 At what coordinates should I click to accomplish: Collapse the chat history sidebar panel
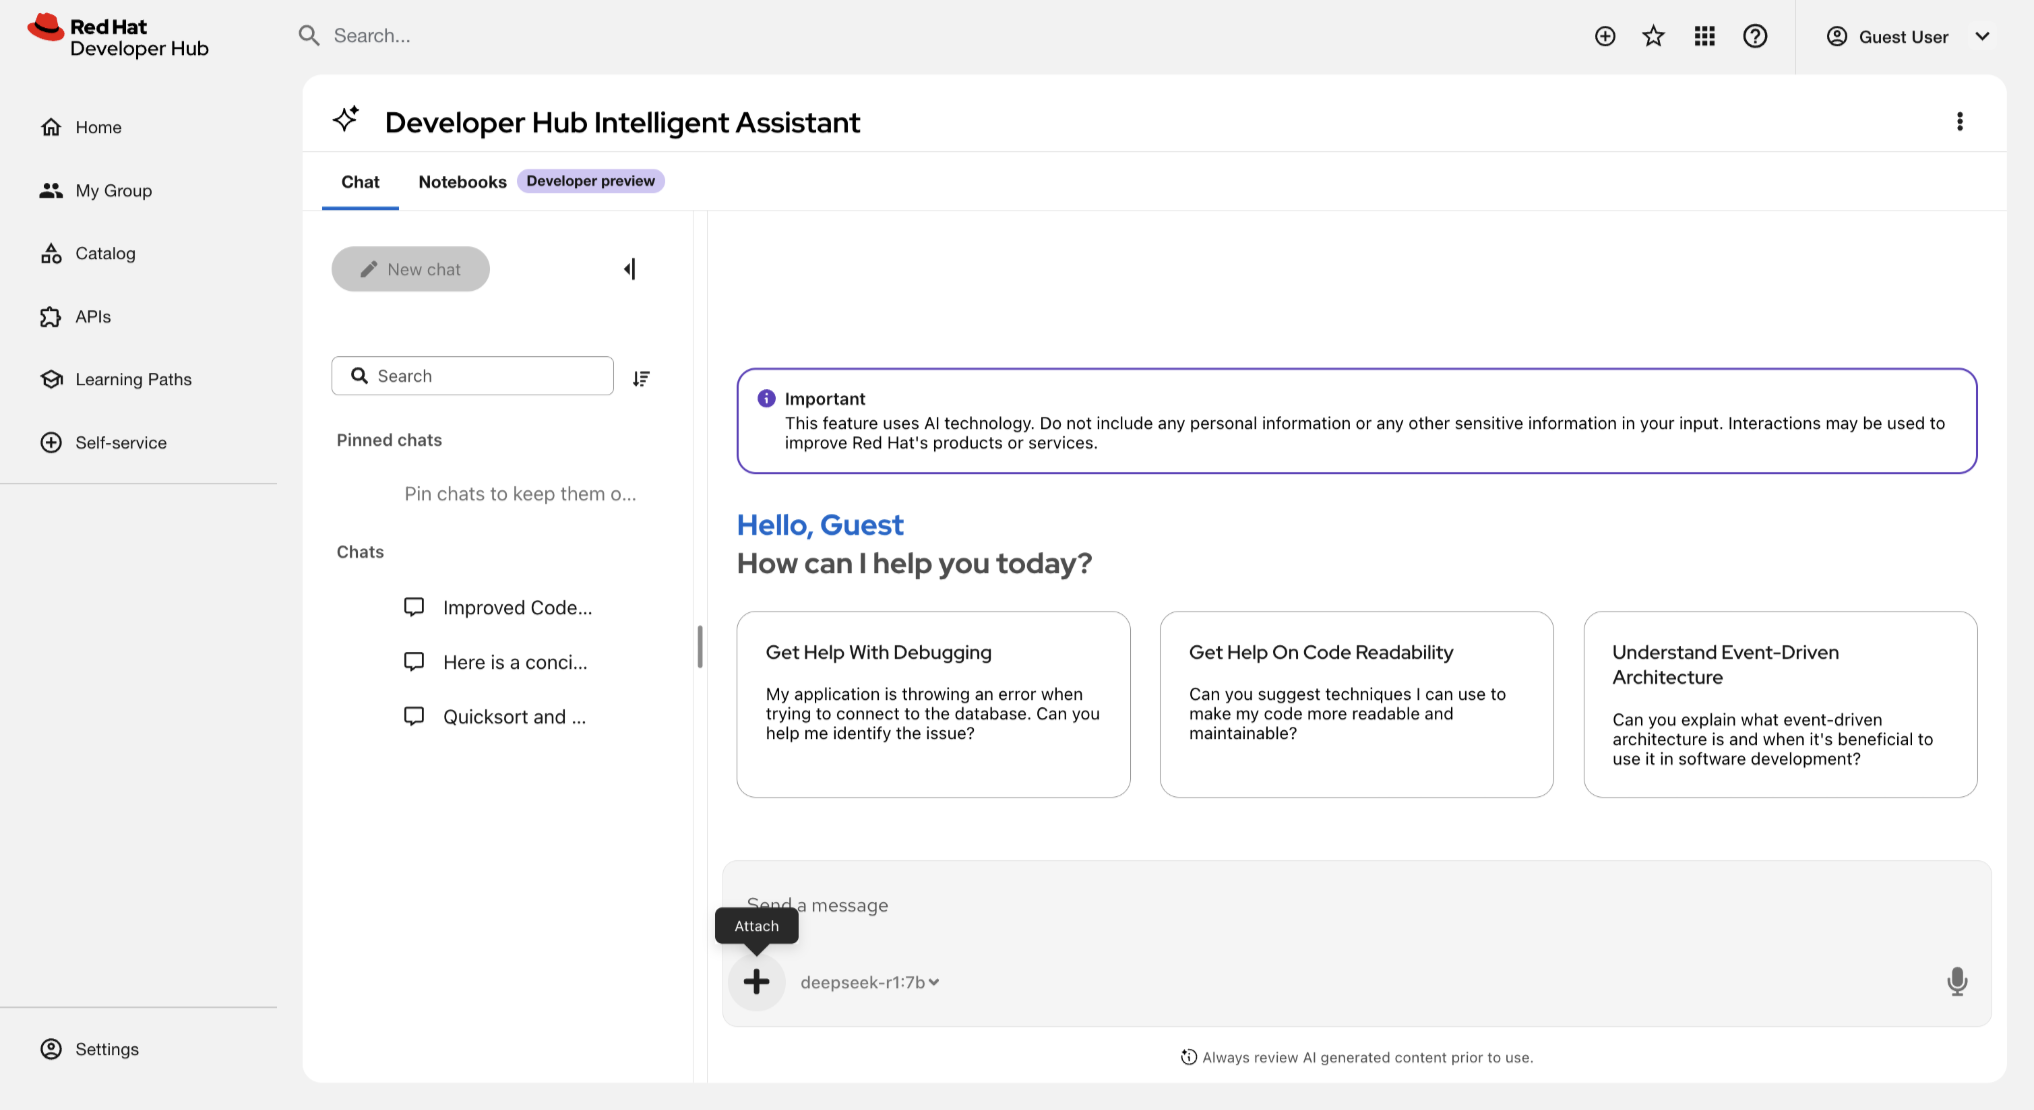coord(630,269)
